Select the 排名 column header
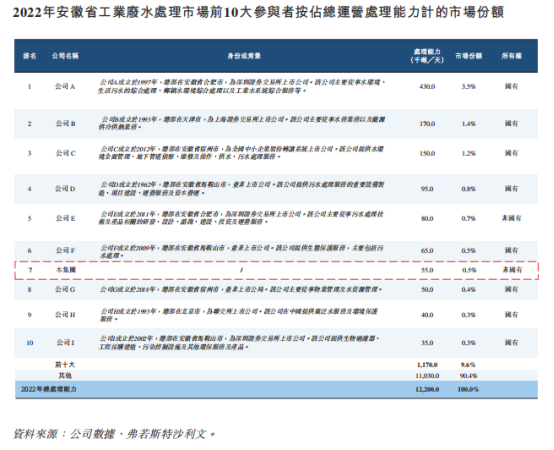 [x=29, y=56]
